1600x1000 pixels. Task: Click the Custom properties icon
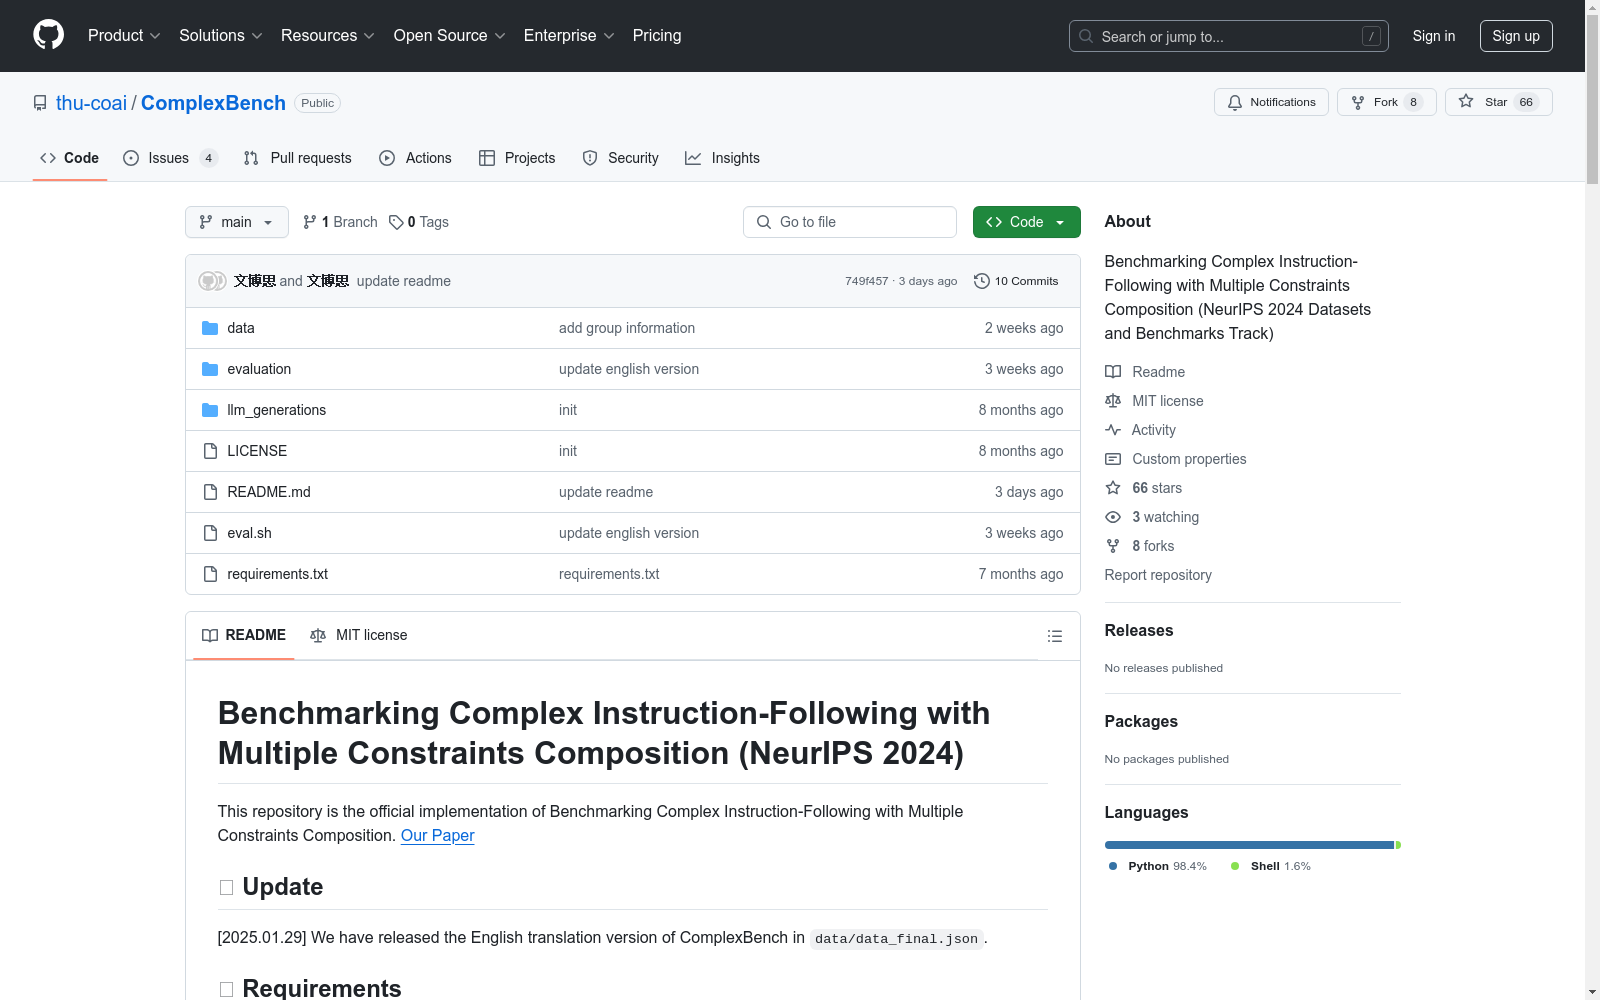coord(1113,459)
